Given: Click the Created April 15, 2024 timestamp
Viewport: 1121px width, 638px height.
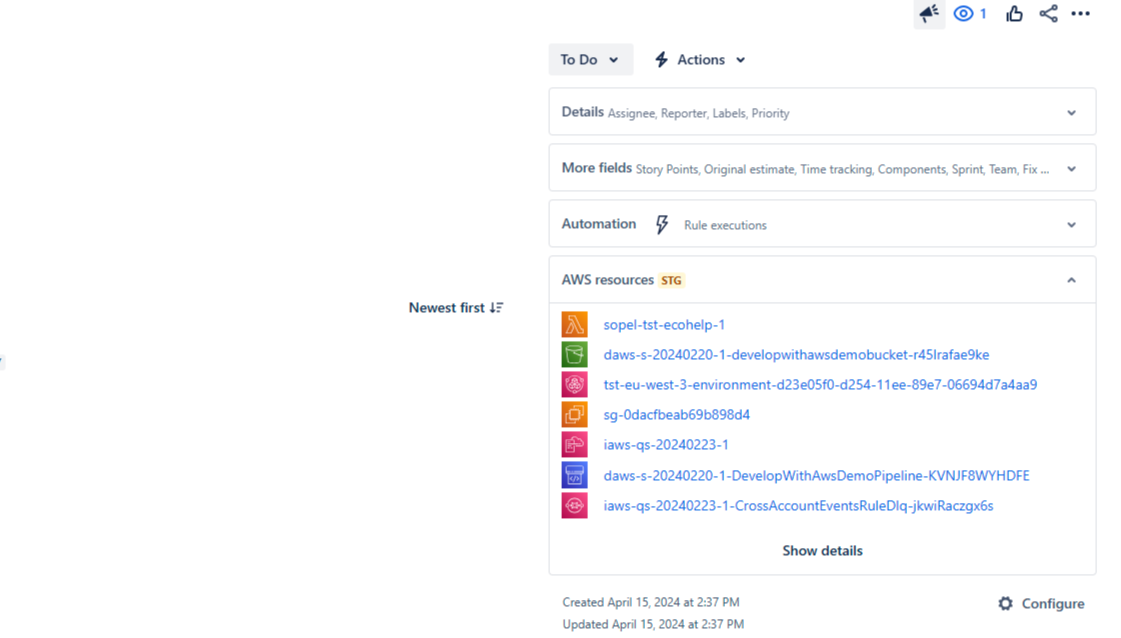Looking at the screenshot, I should pos(651,602).
